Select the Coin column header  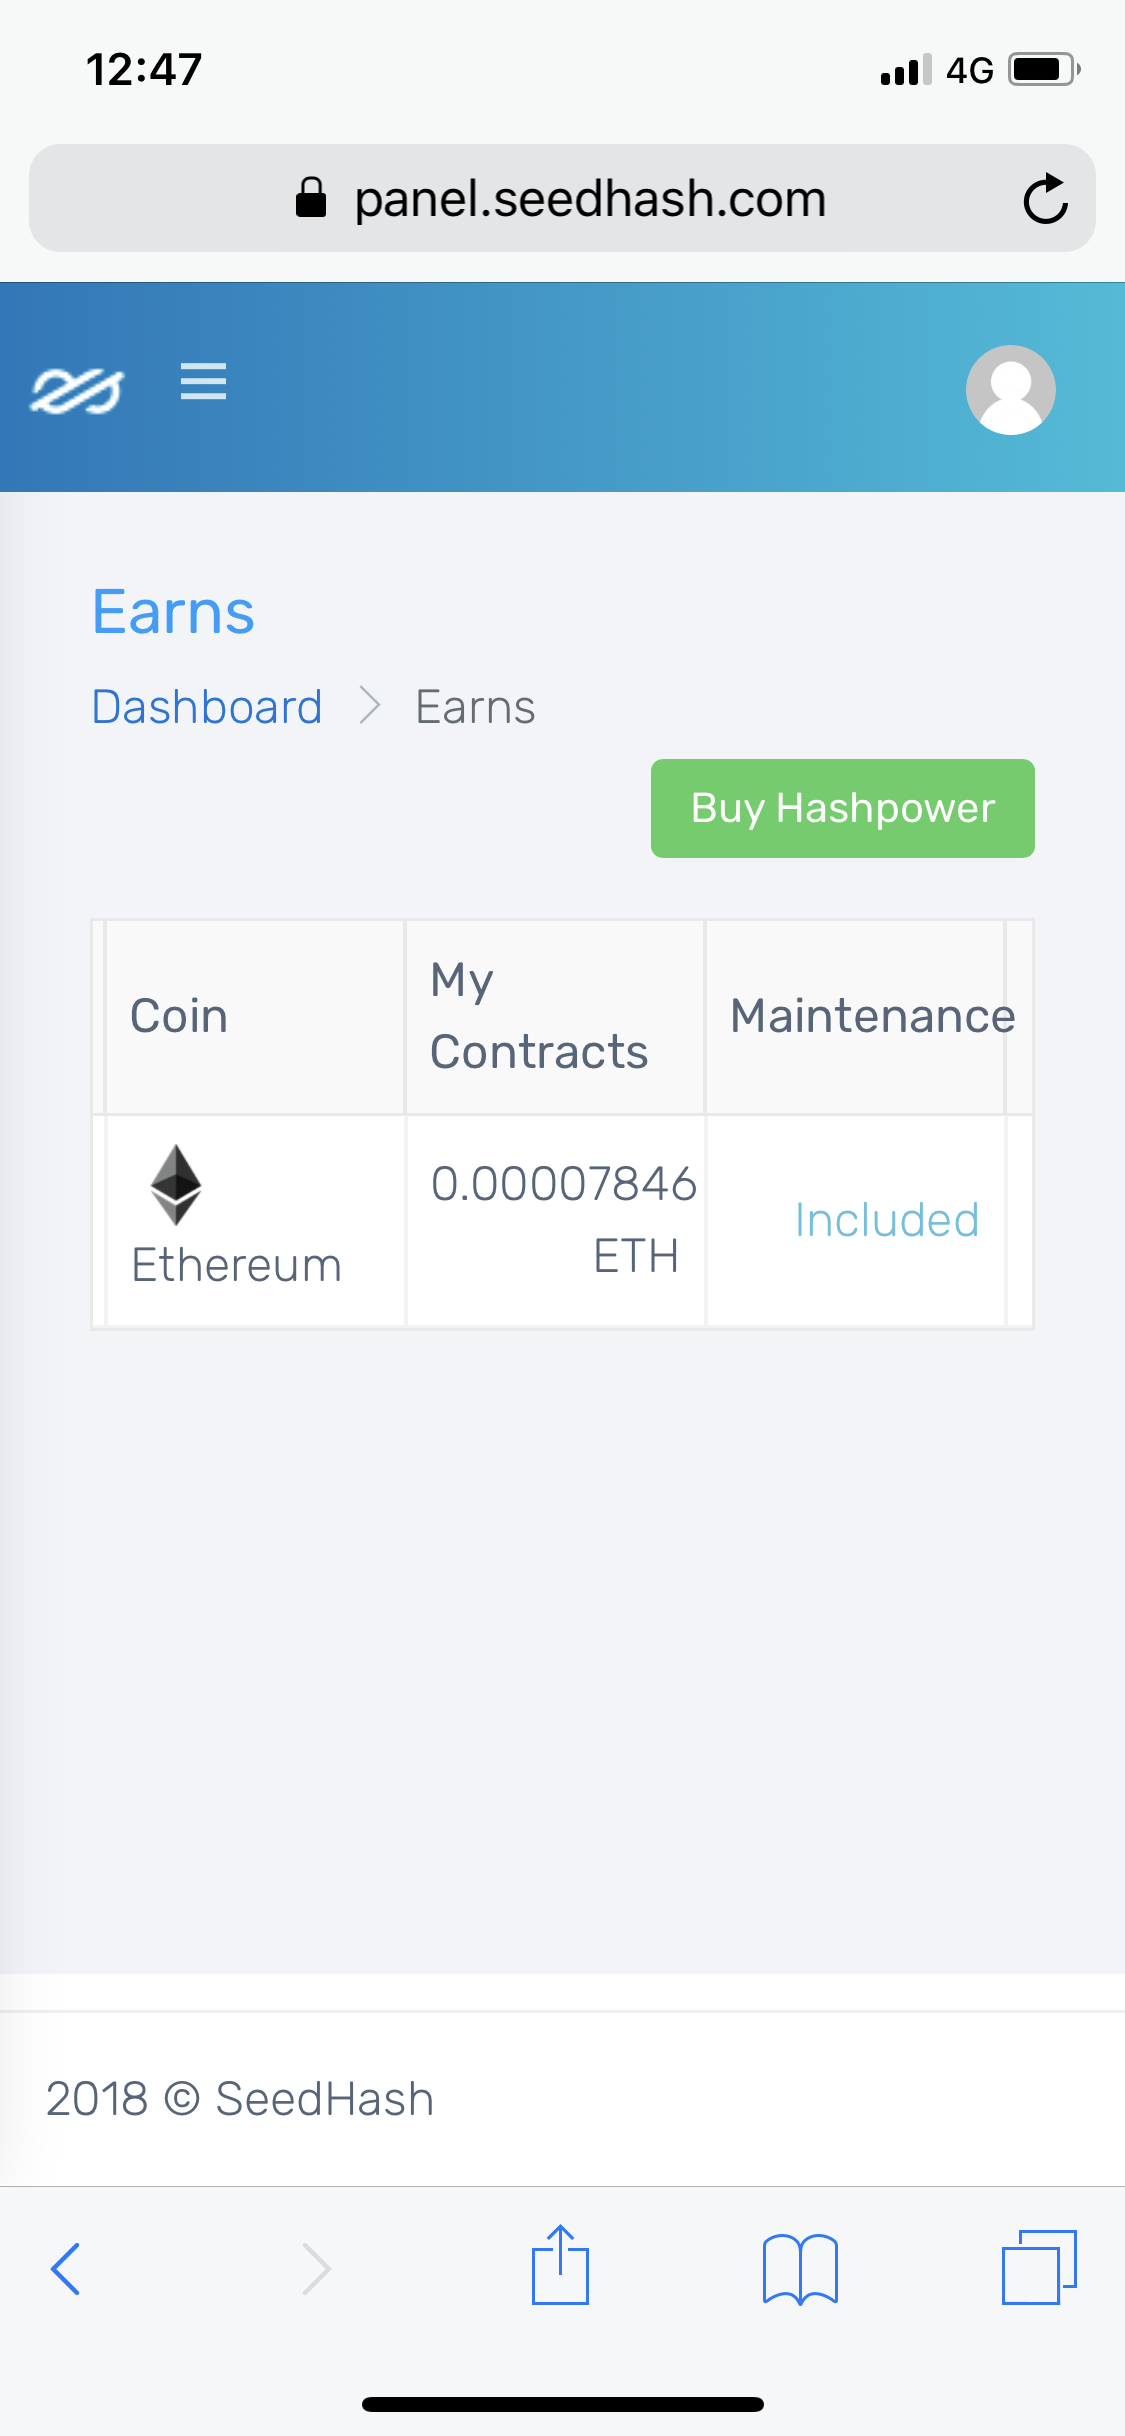(x=179, y=1016)
